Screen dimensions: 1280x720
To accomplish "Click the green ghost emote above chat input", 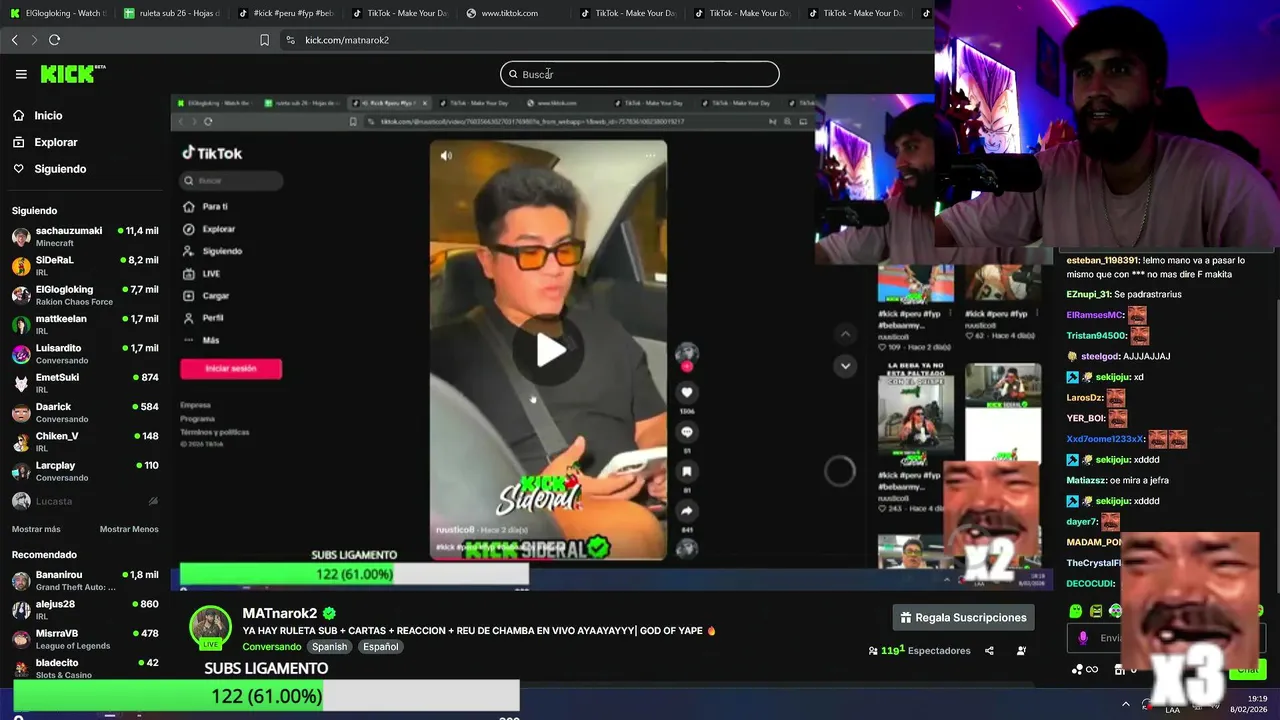I will pos(1076,611).
